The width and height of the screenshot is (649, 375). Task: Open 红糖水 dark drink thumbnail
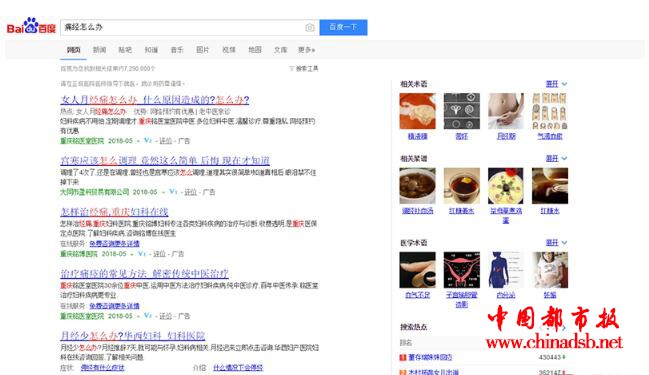(550, 185)
